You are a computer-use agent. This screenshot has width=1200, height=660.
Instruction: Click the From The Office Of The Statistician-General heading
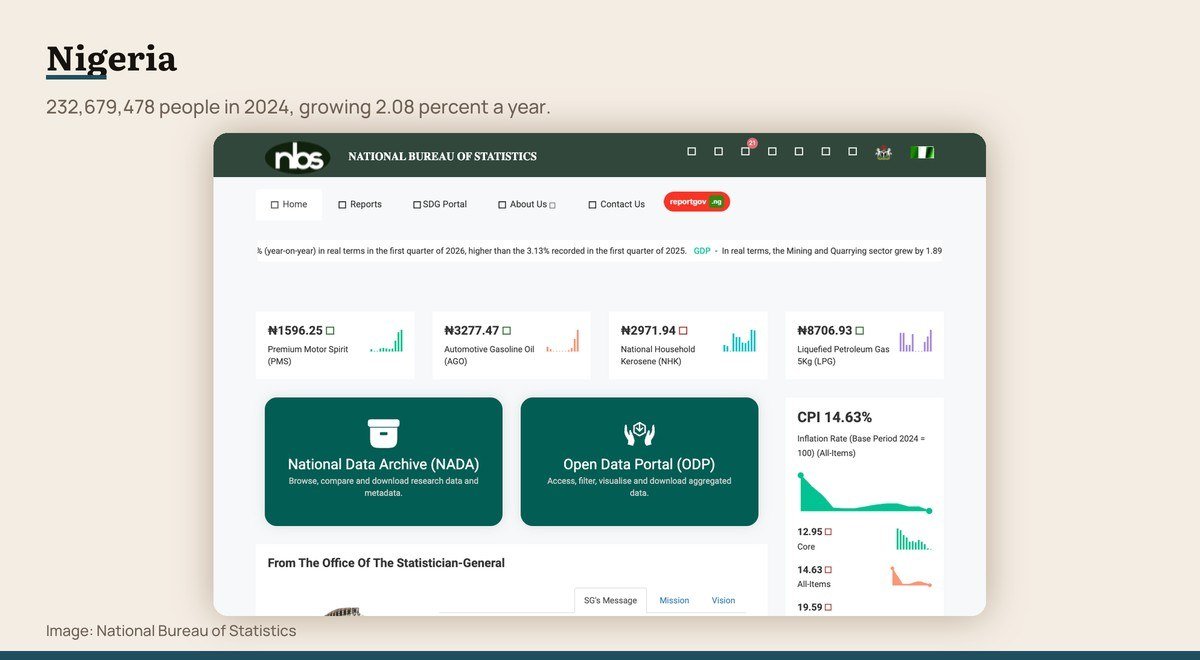coord(386,563)
